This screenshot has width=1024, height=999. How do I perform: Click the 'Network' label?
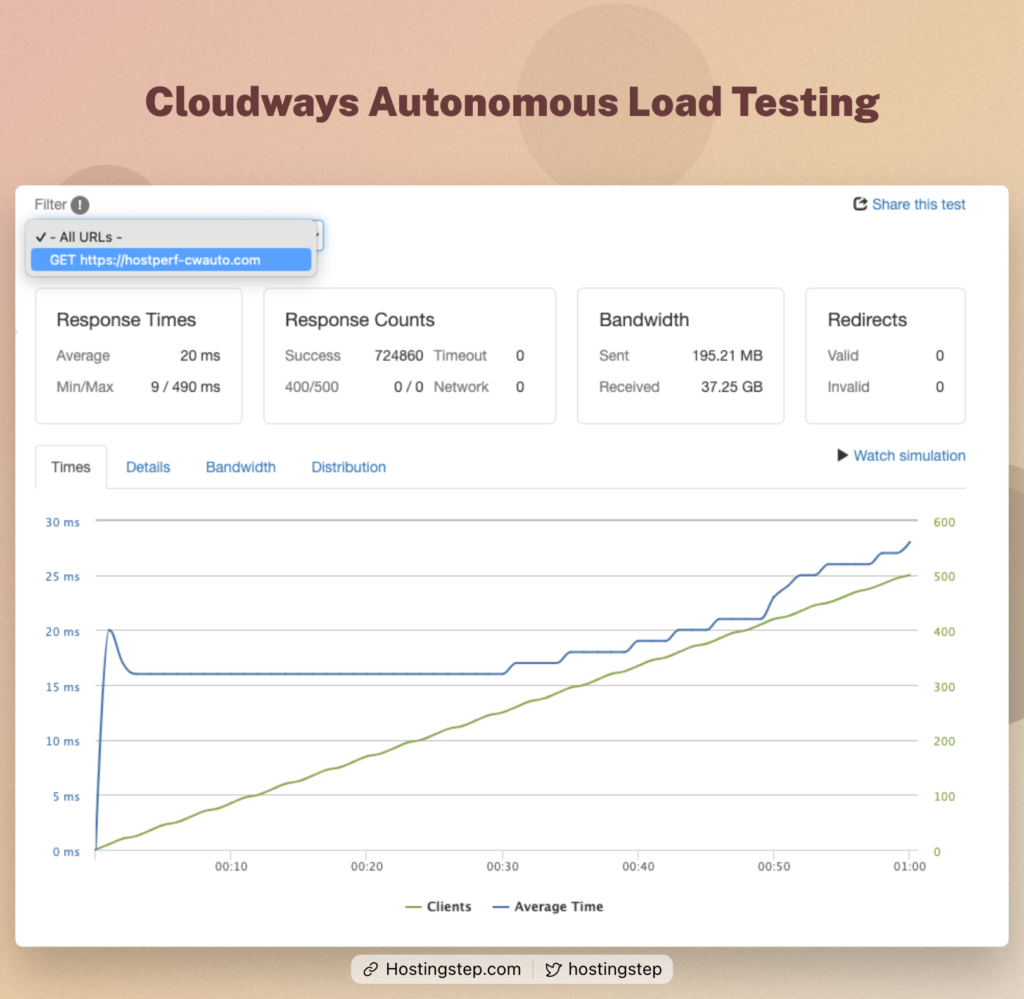point(461,387)
